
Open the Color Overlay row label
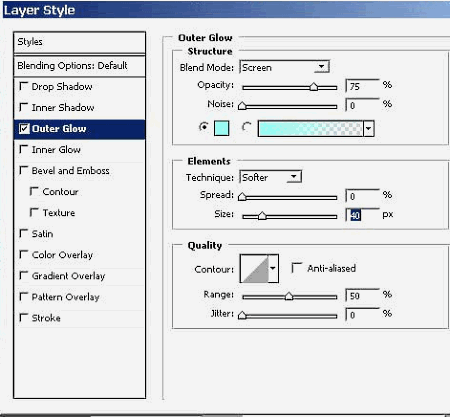62,255
